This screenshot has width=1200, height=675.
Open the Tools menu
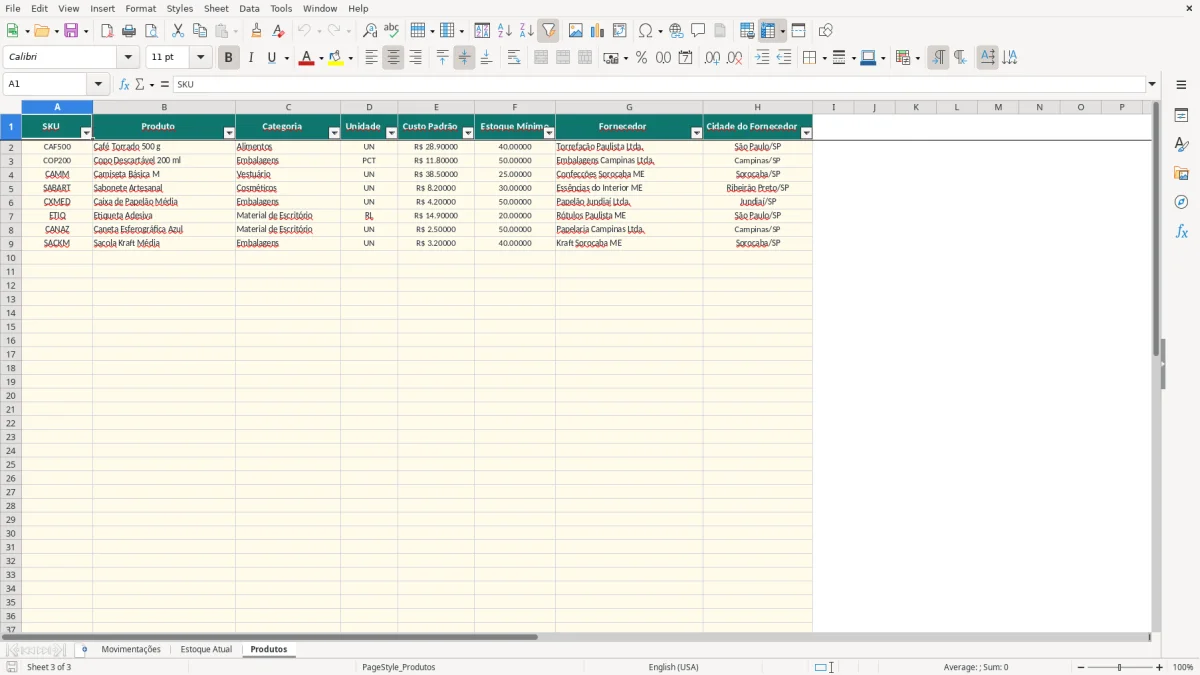281,8
